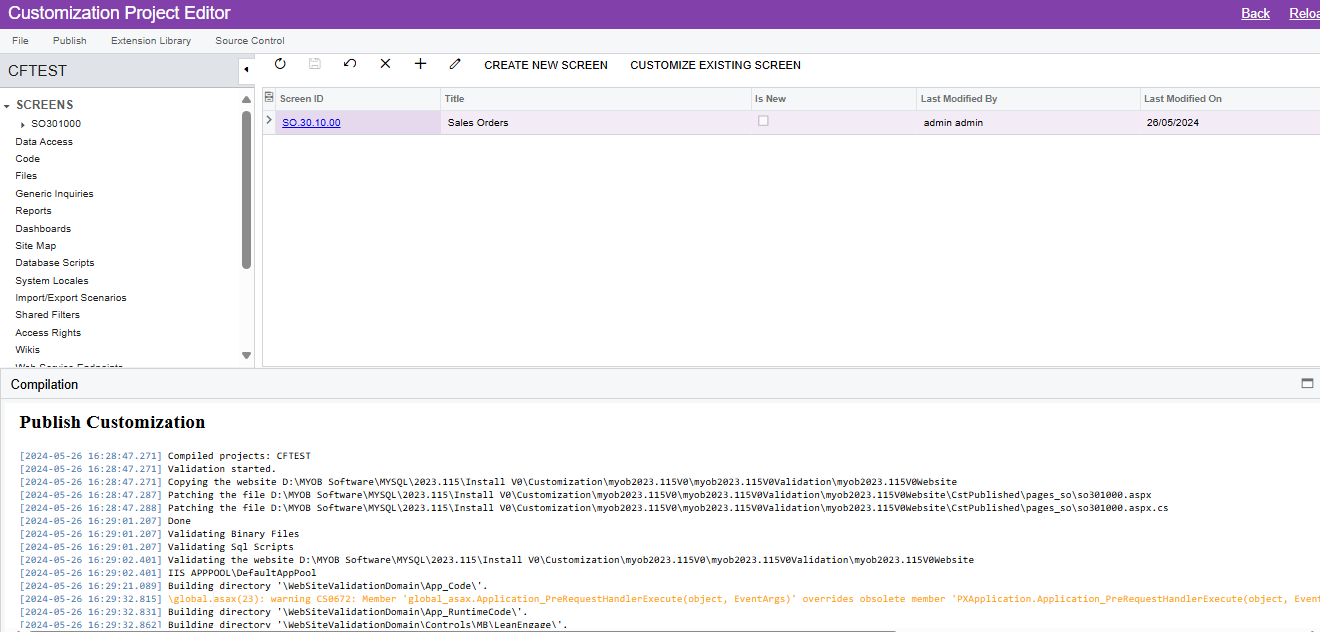The image size is (1320, 632).
Task: Open the Extension Library menu
Action: pos(151,41)
